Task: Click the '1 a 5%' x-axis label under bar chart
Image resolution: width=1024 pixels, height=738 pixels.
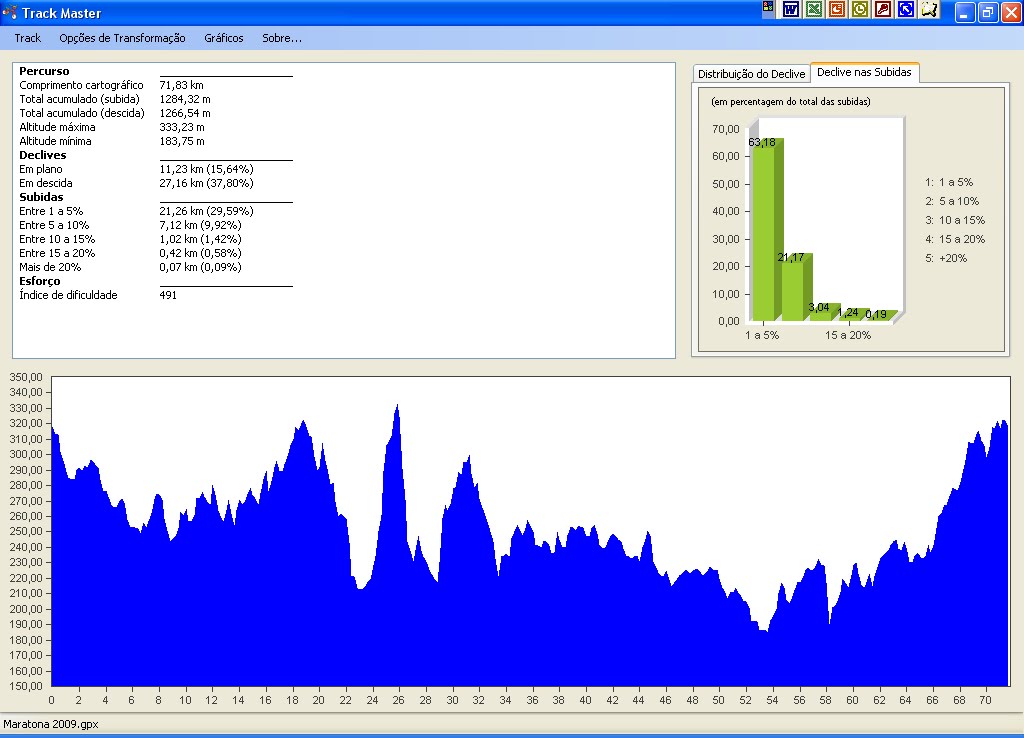Action: pyautogui.click(x=762, y=335)
